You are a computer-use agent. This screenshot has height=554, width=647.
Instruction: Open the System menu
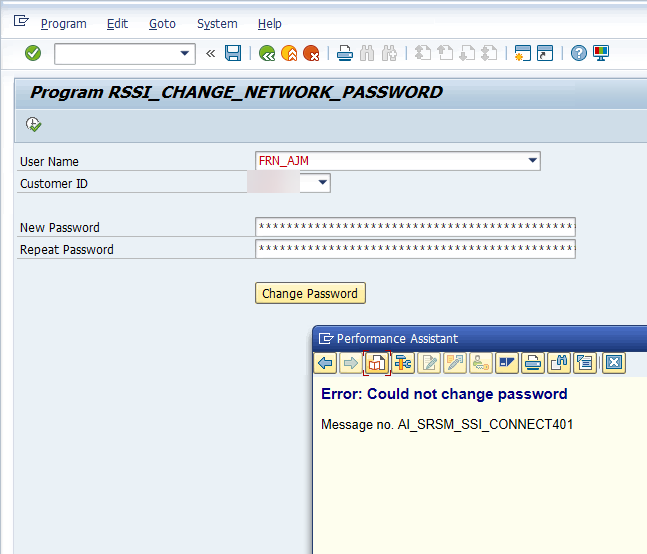click(217, 24)
